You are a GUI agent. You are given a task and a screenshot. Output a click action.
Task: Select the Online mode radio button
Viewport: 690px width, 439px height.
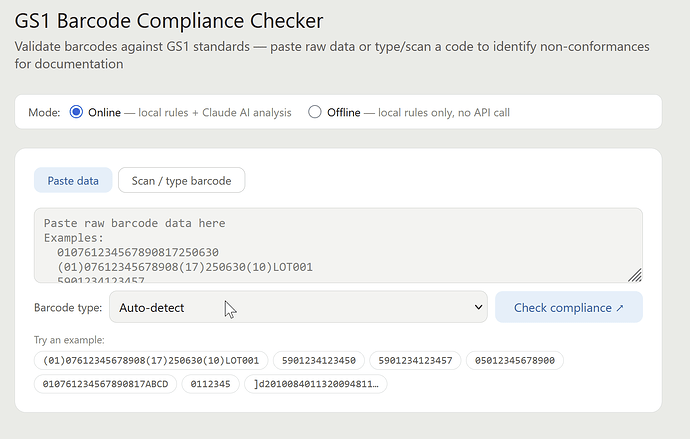[76, 112]
